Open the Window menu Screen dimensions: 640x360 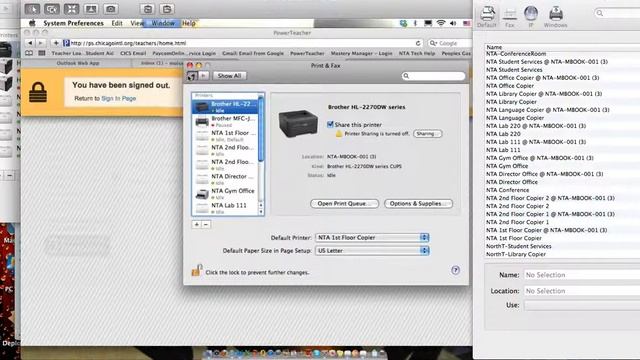163,23
